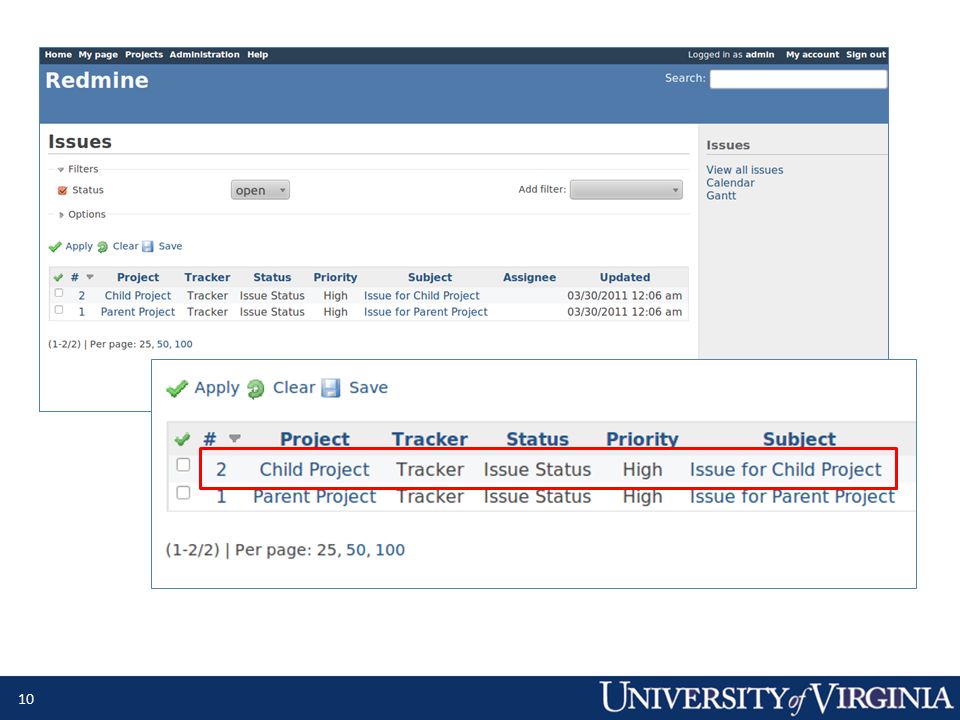The image size is (960, 720).
Task: Sort by Updated column
Action: pos(624,277)
